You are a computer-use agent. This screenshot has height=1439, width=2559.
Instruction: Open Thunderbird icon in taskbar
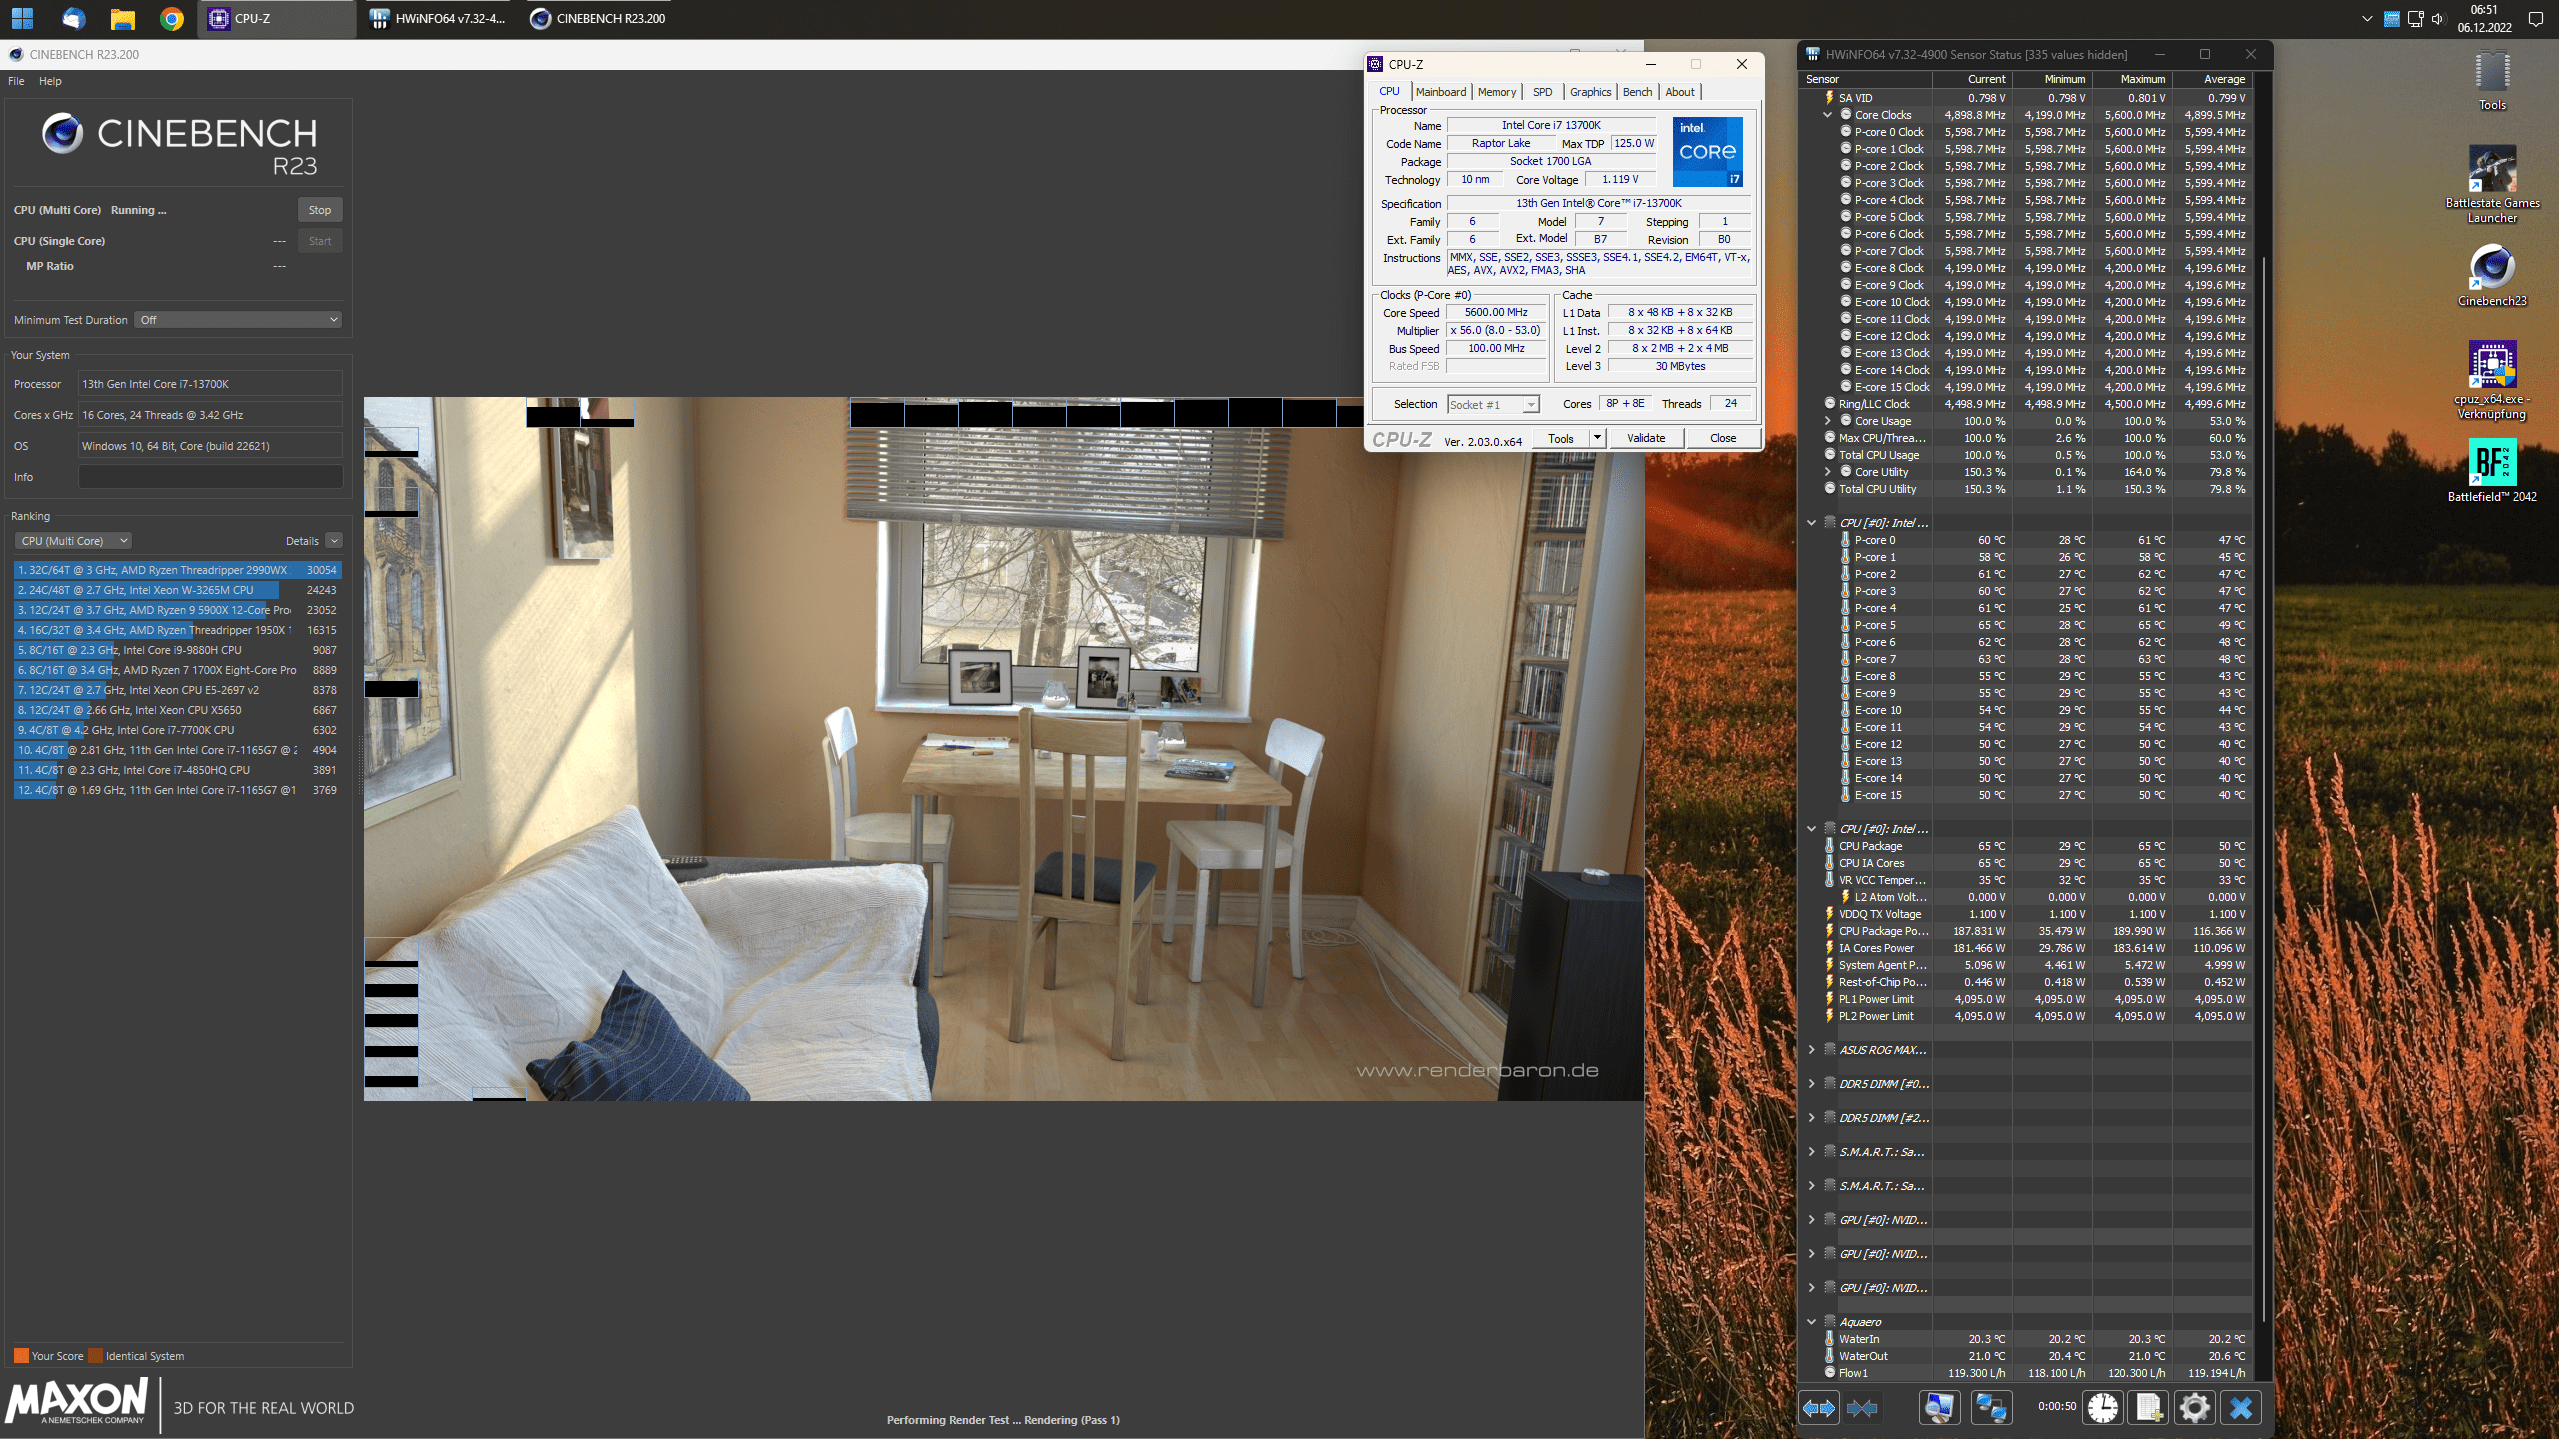coord(73,18)
